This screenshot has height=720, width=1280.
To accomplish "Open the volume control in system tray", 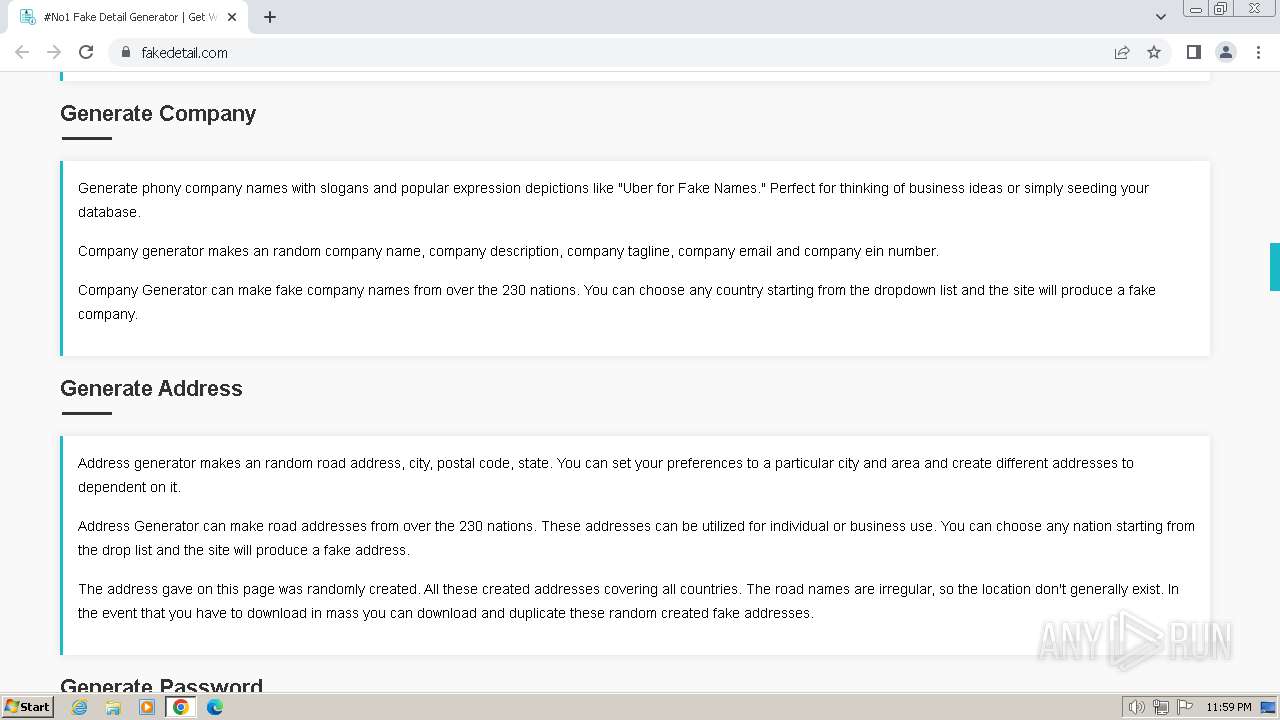I will pos(1136,707).
